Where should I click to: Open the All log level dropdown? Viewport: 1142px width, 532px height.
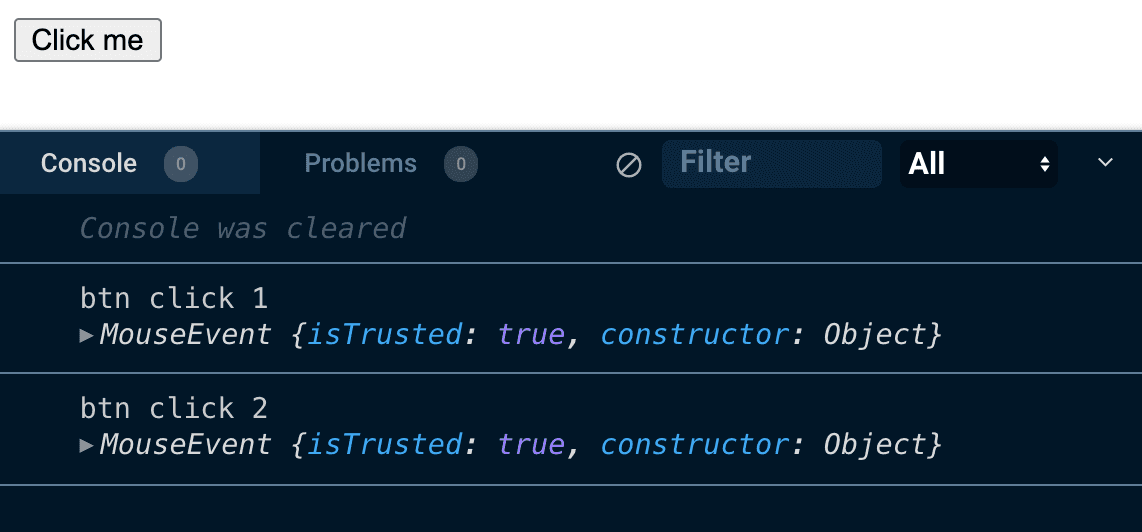coord(978,164)
